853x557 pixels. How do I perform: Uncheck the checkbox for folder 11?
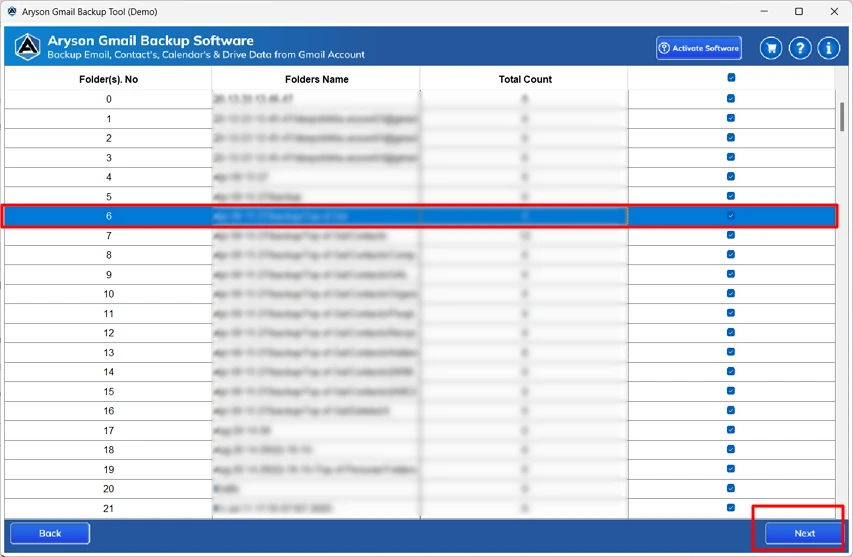tap(731, 313)
